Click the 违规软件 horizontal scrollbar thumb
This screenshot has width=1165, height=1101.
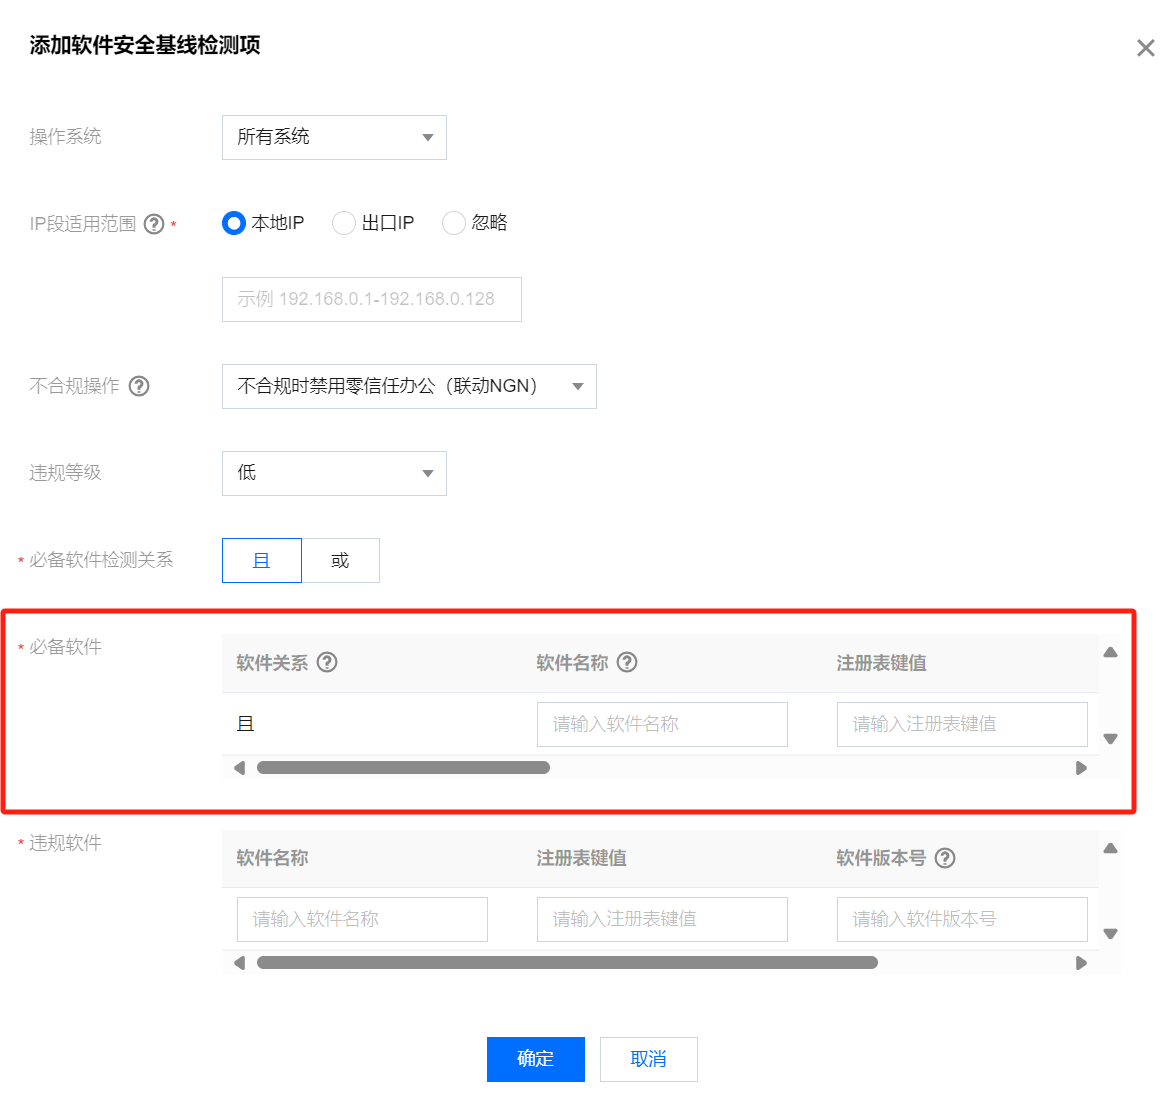568,963
